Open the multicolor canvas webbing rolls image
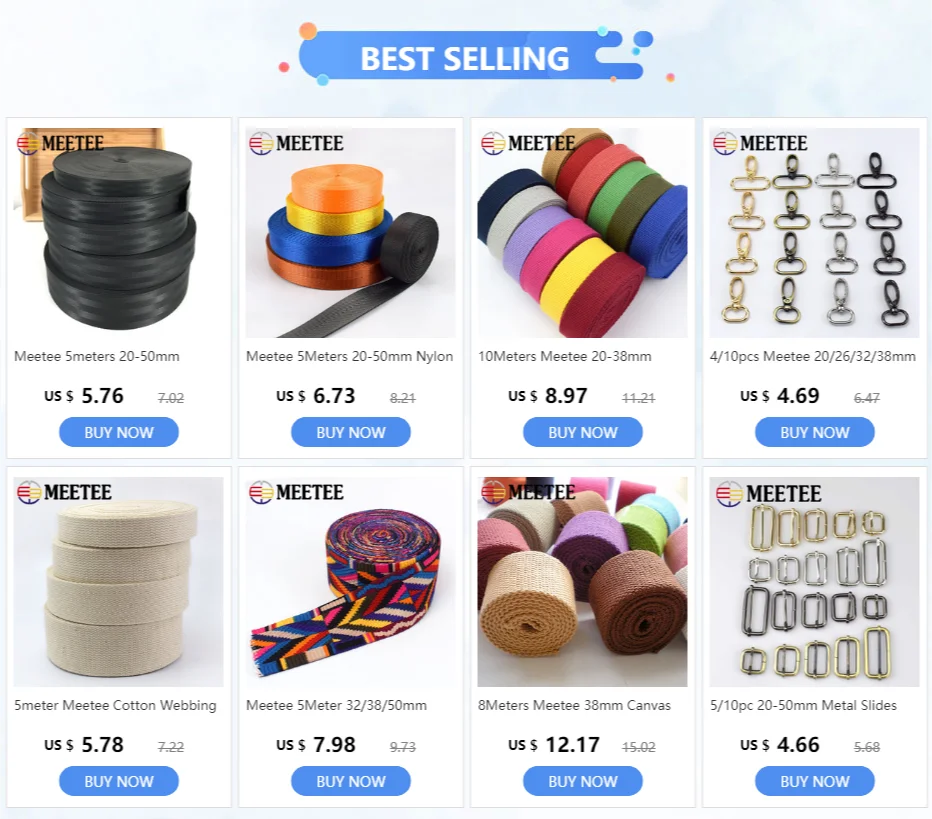Viewport: 932px width, 819px height. [x=582, y=232]
